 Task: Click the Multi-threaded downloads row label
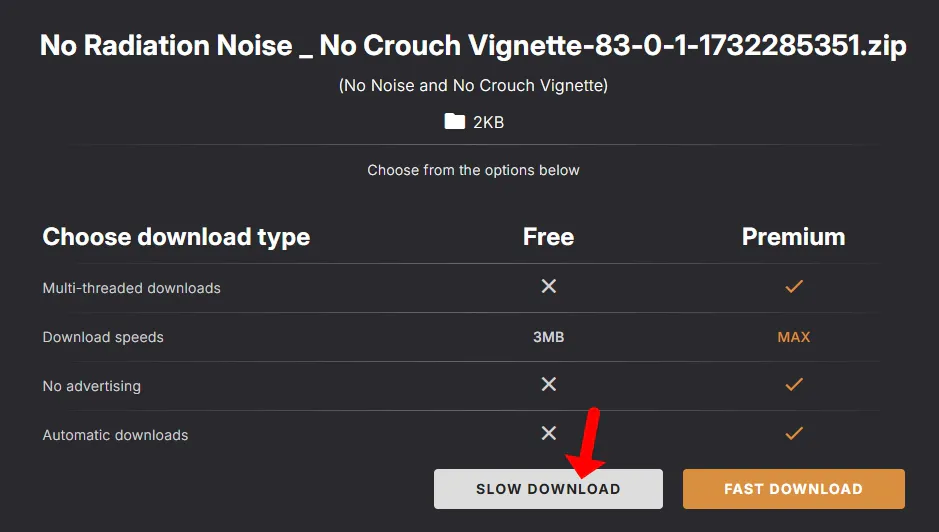click(131, 288)
